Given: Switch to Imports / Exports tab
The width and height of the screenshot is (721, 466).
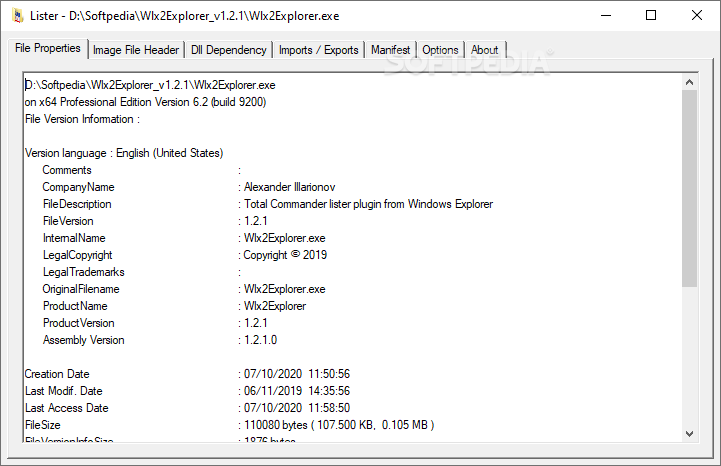Looking at the screenshot, I should click(319, 50).
